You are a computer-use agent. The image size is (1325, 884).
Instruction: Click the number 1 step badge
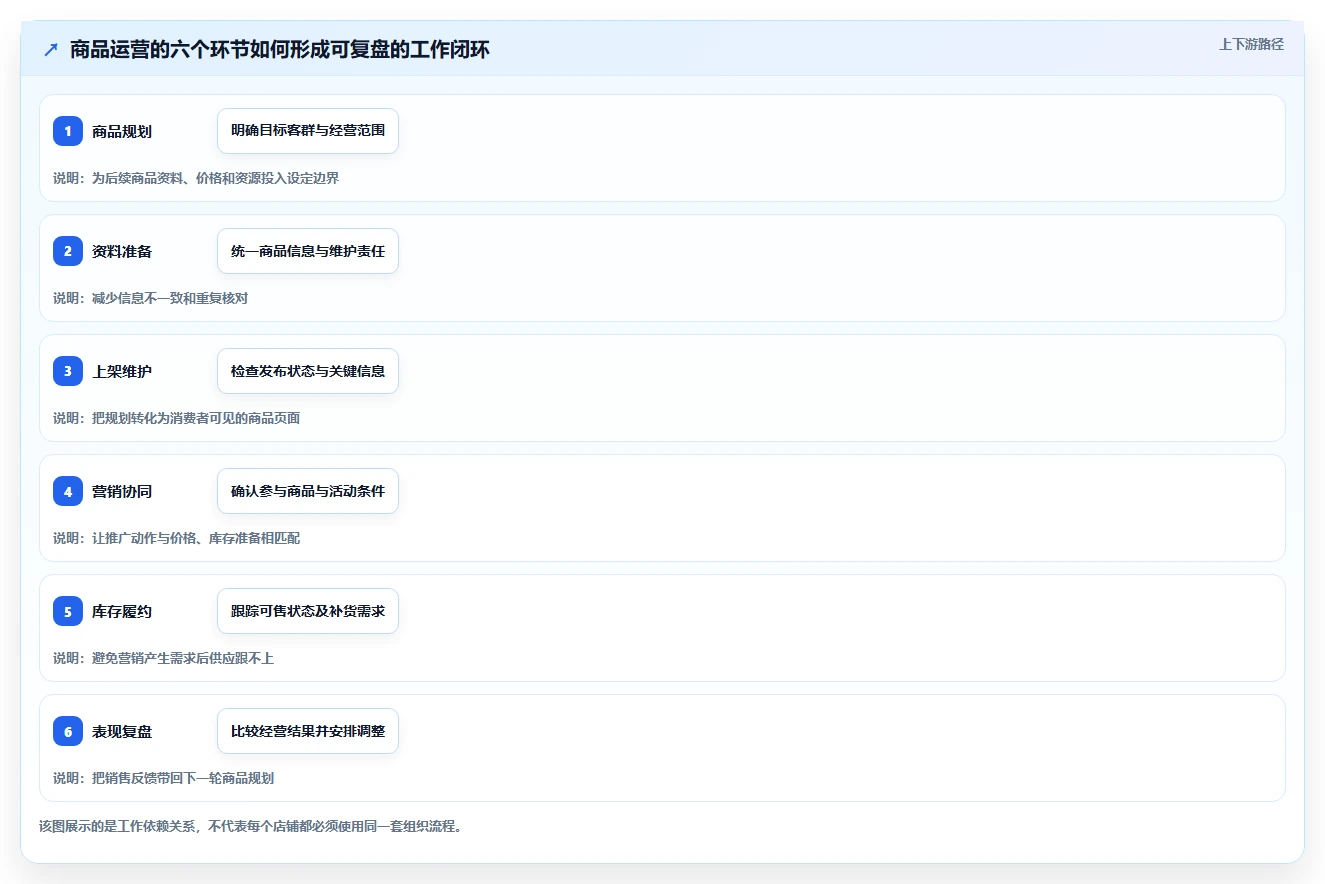click(x=68, y=131)
